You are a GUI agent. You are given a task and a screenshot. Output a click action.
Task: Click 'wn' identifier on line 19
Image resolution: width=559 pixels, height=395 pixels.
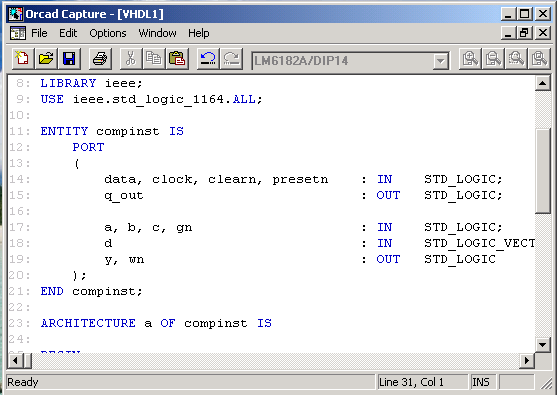(x=137, y=260)
